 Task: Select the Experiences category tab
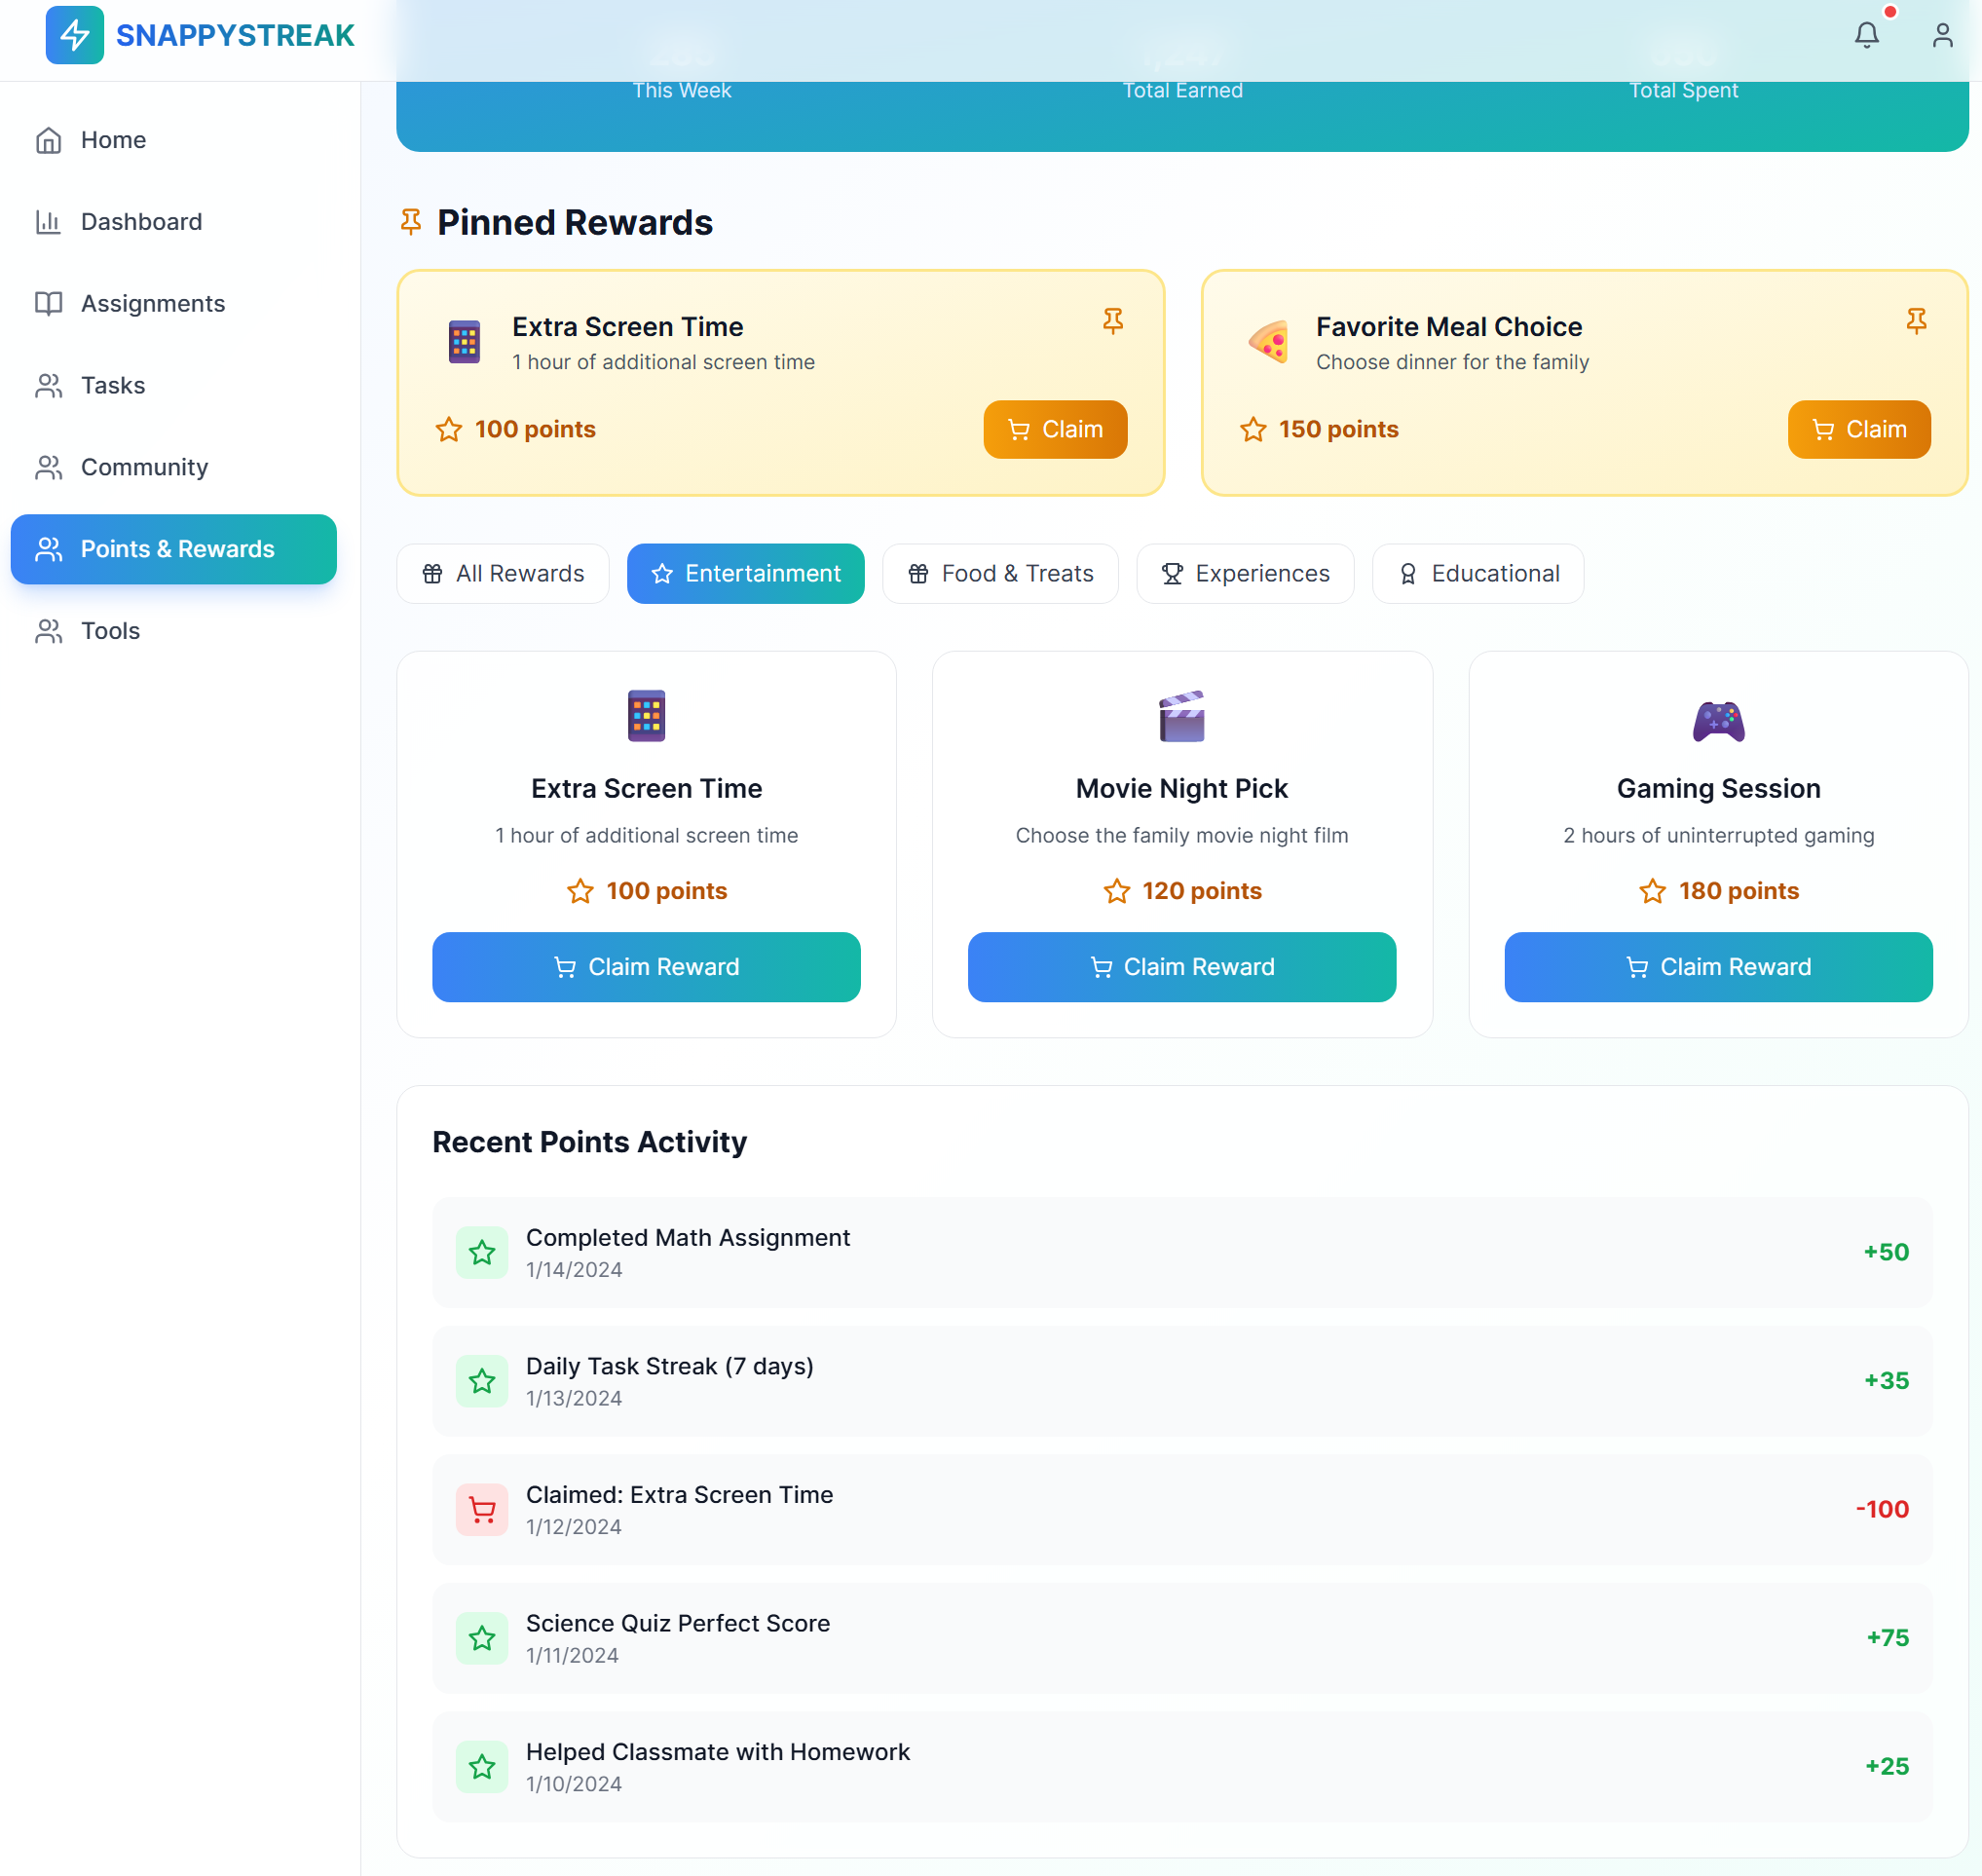coord(1245,573)
